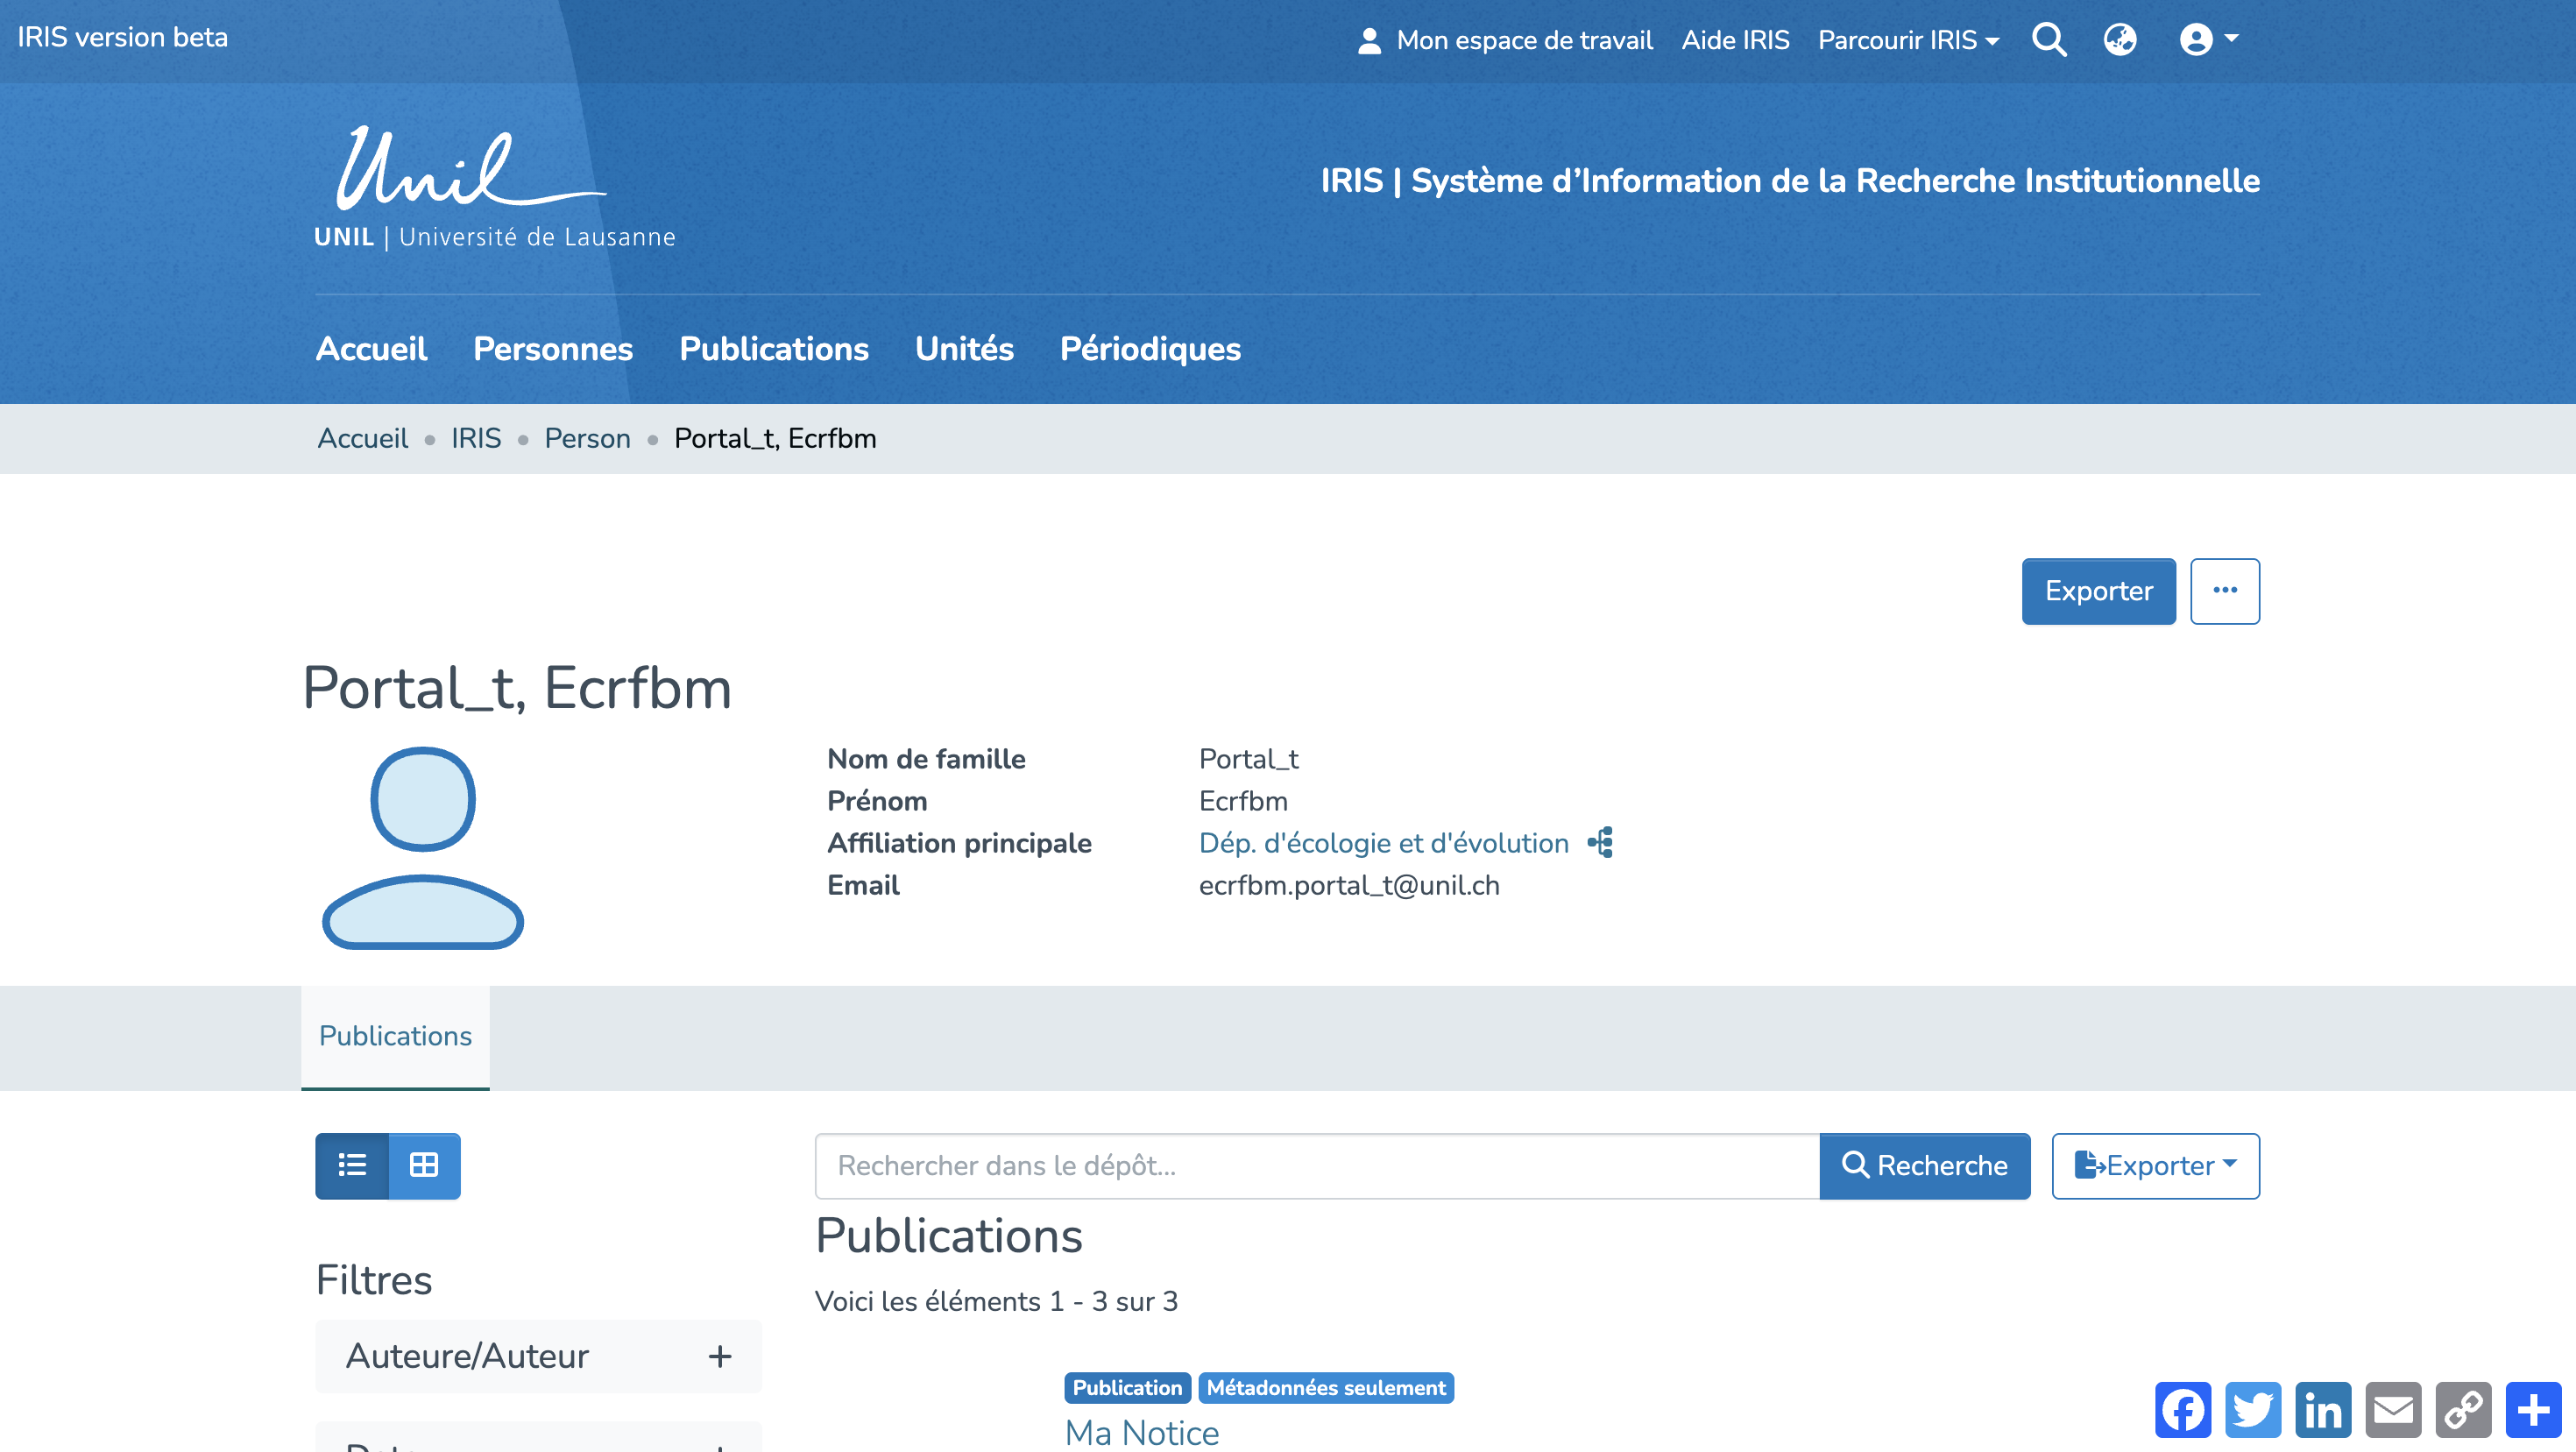Open the Ma Notice publication link
This screenshot has height=1452, width=2576.
point(1141,1432)
